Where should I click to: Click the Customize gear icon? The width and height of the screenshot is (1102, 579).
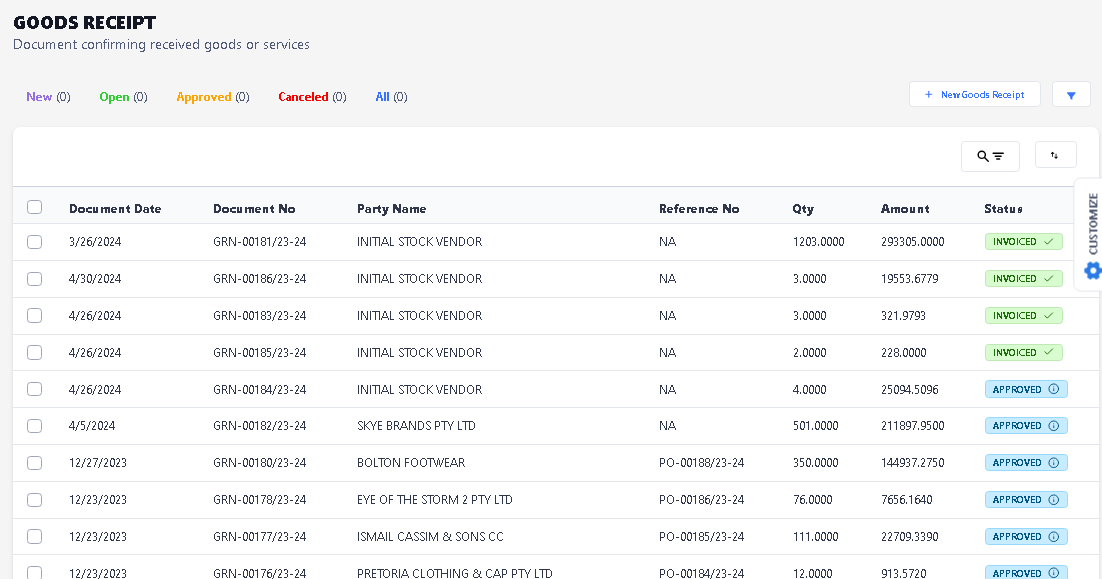(x=1092, y=270)
